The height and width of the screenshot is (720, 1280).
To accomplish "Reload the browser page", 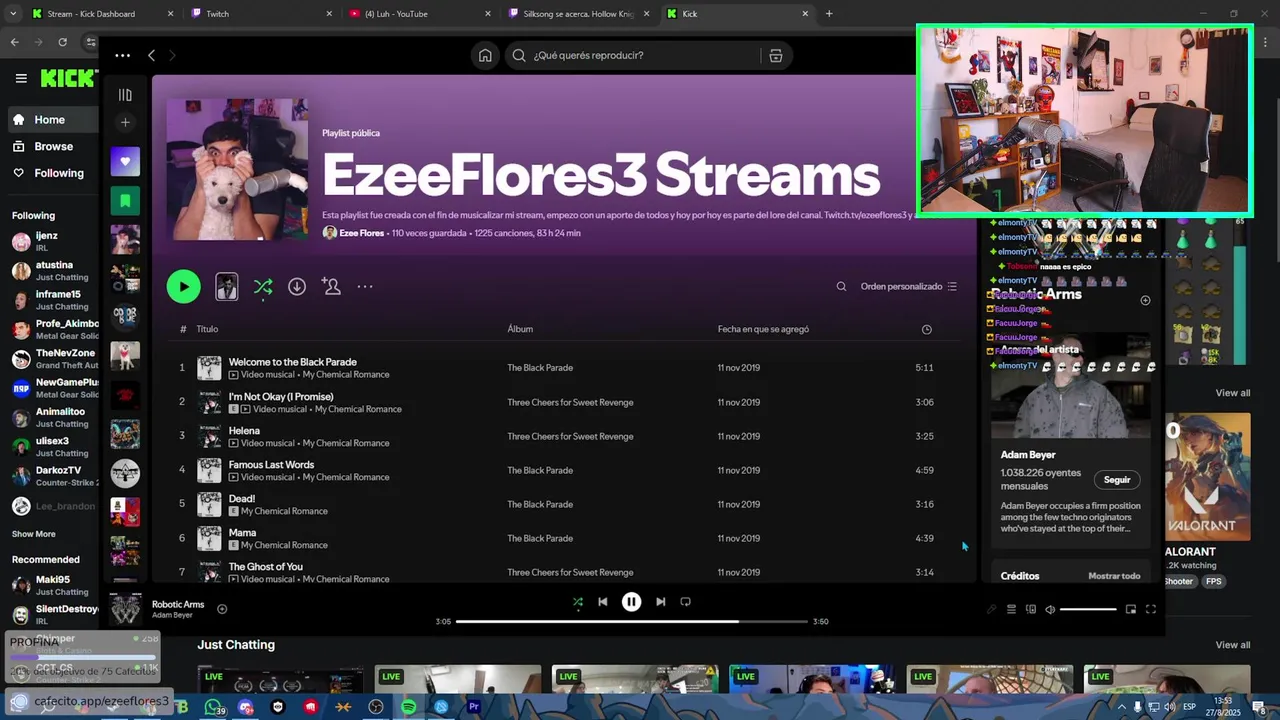I will pyautogui.click(x=62, y=42).
